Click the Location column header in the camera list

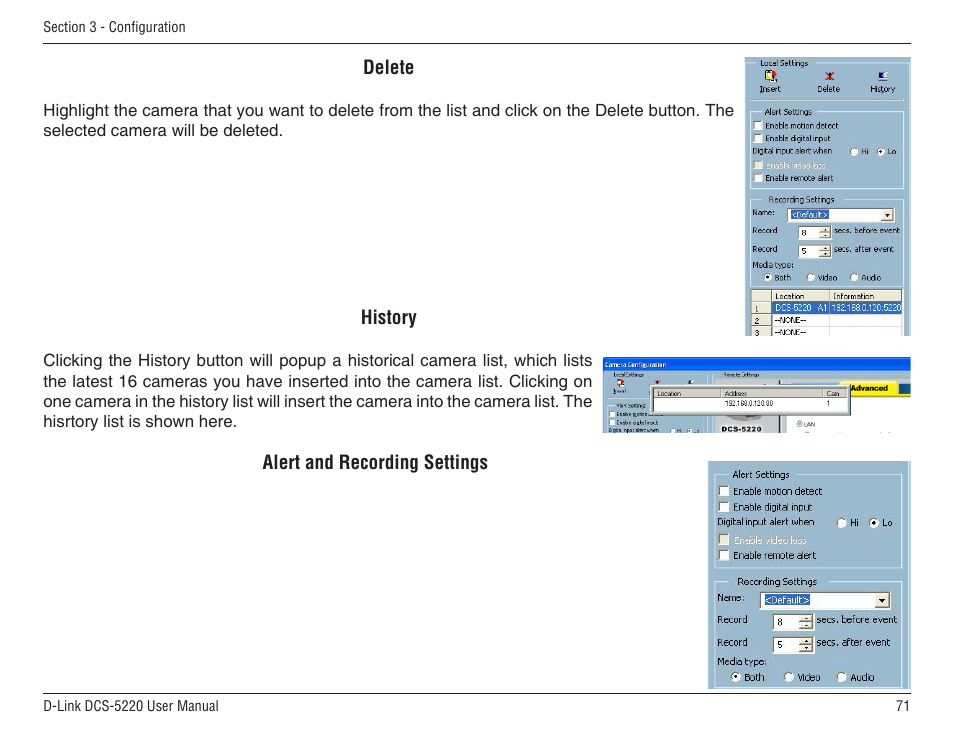click(x=800, y=296)
